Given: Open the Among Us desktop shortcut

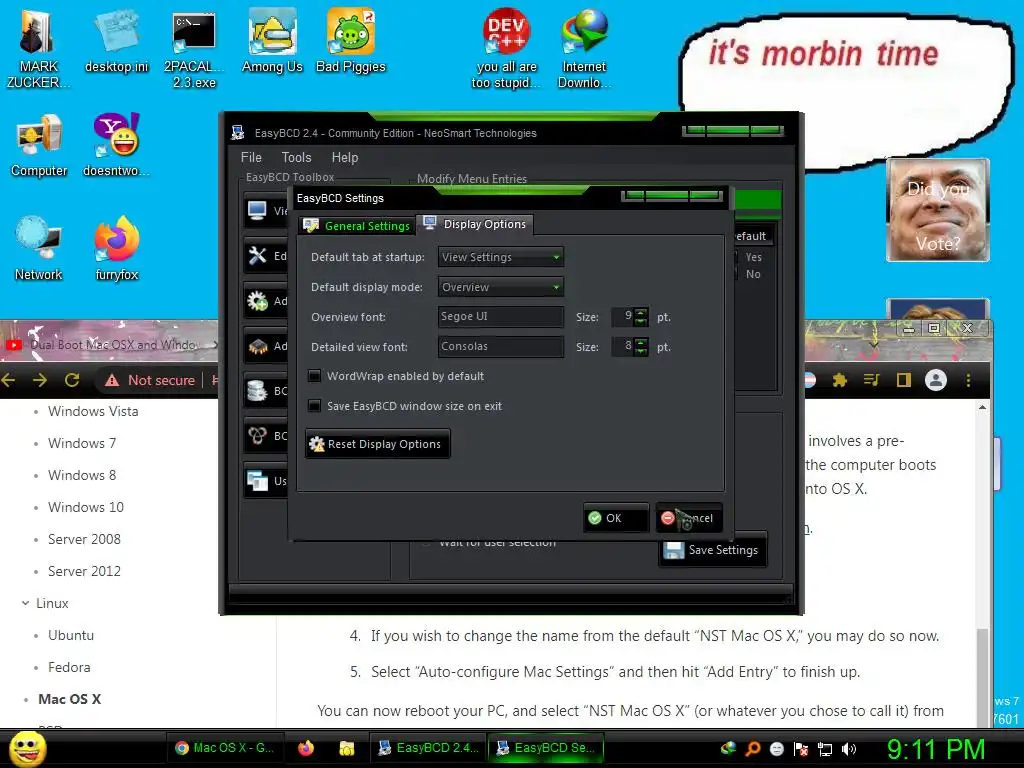Looking at the screenshot, I should (272, 40).
